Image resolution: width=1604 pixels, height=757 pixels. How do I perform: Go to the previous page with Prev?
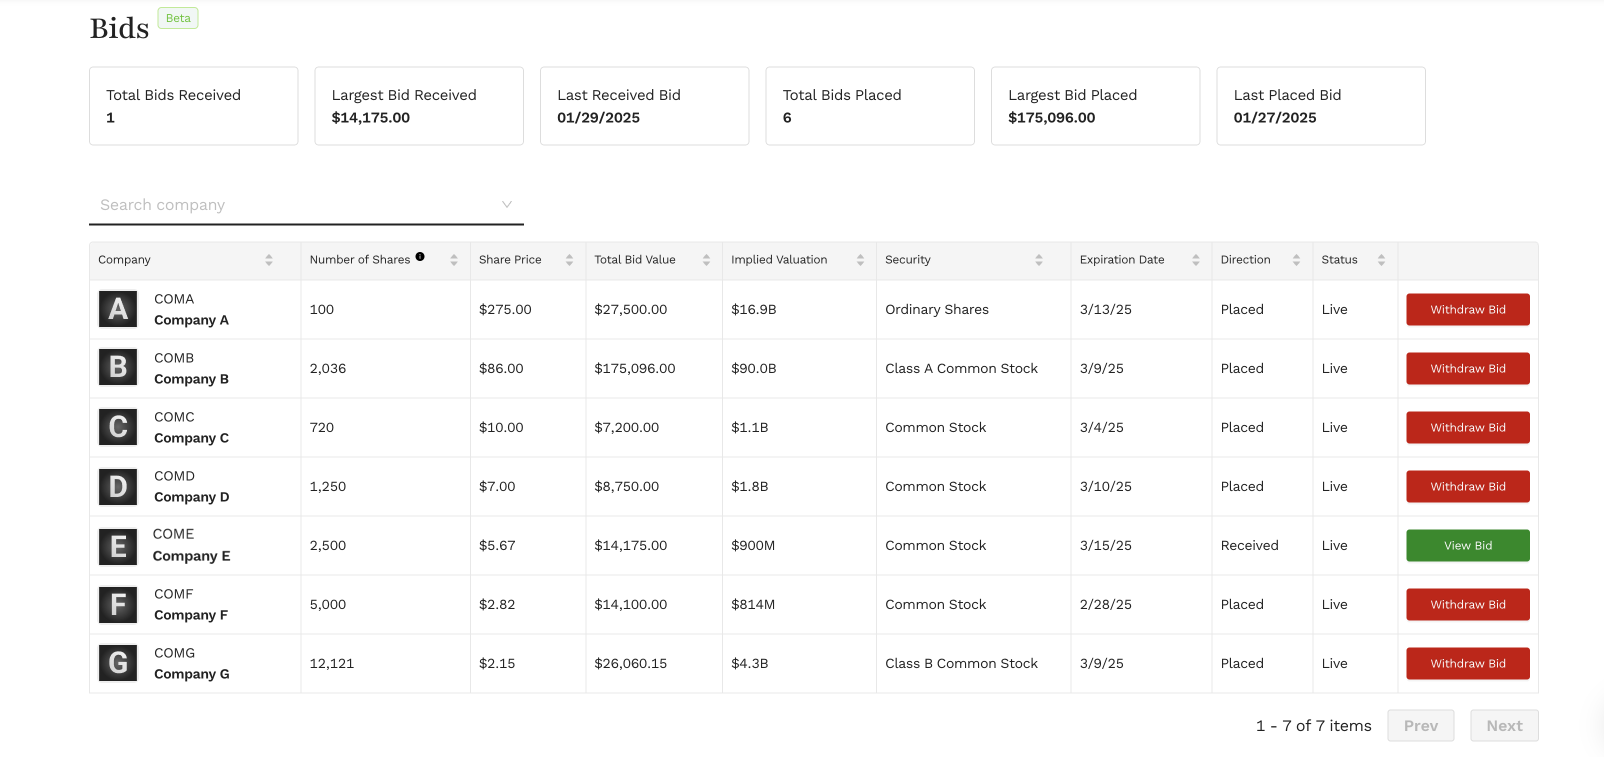(1420, 726)
